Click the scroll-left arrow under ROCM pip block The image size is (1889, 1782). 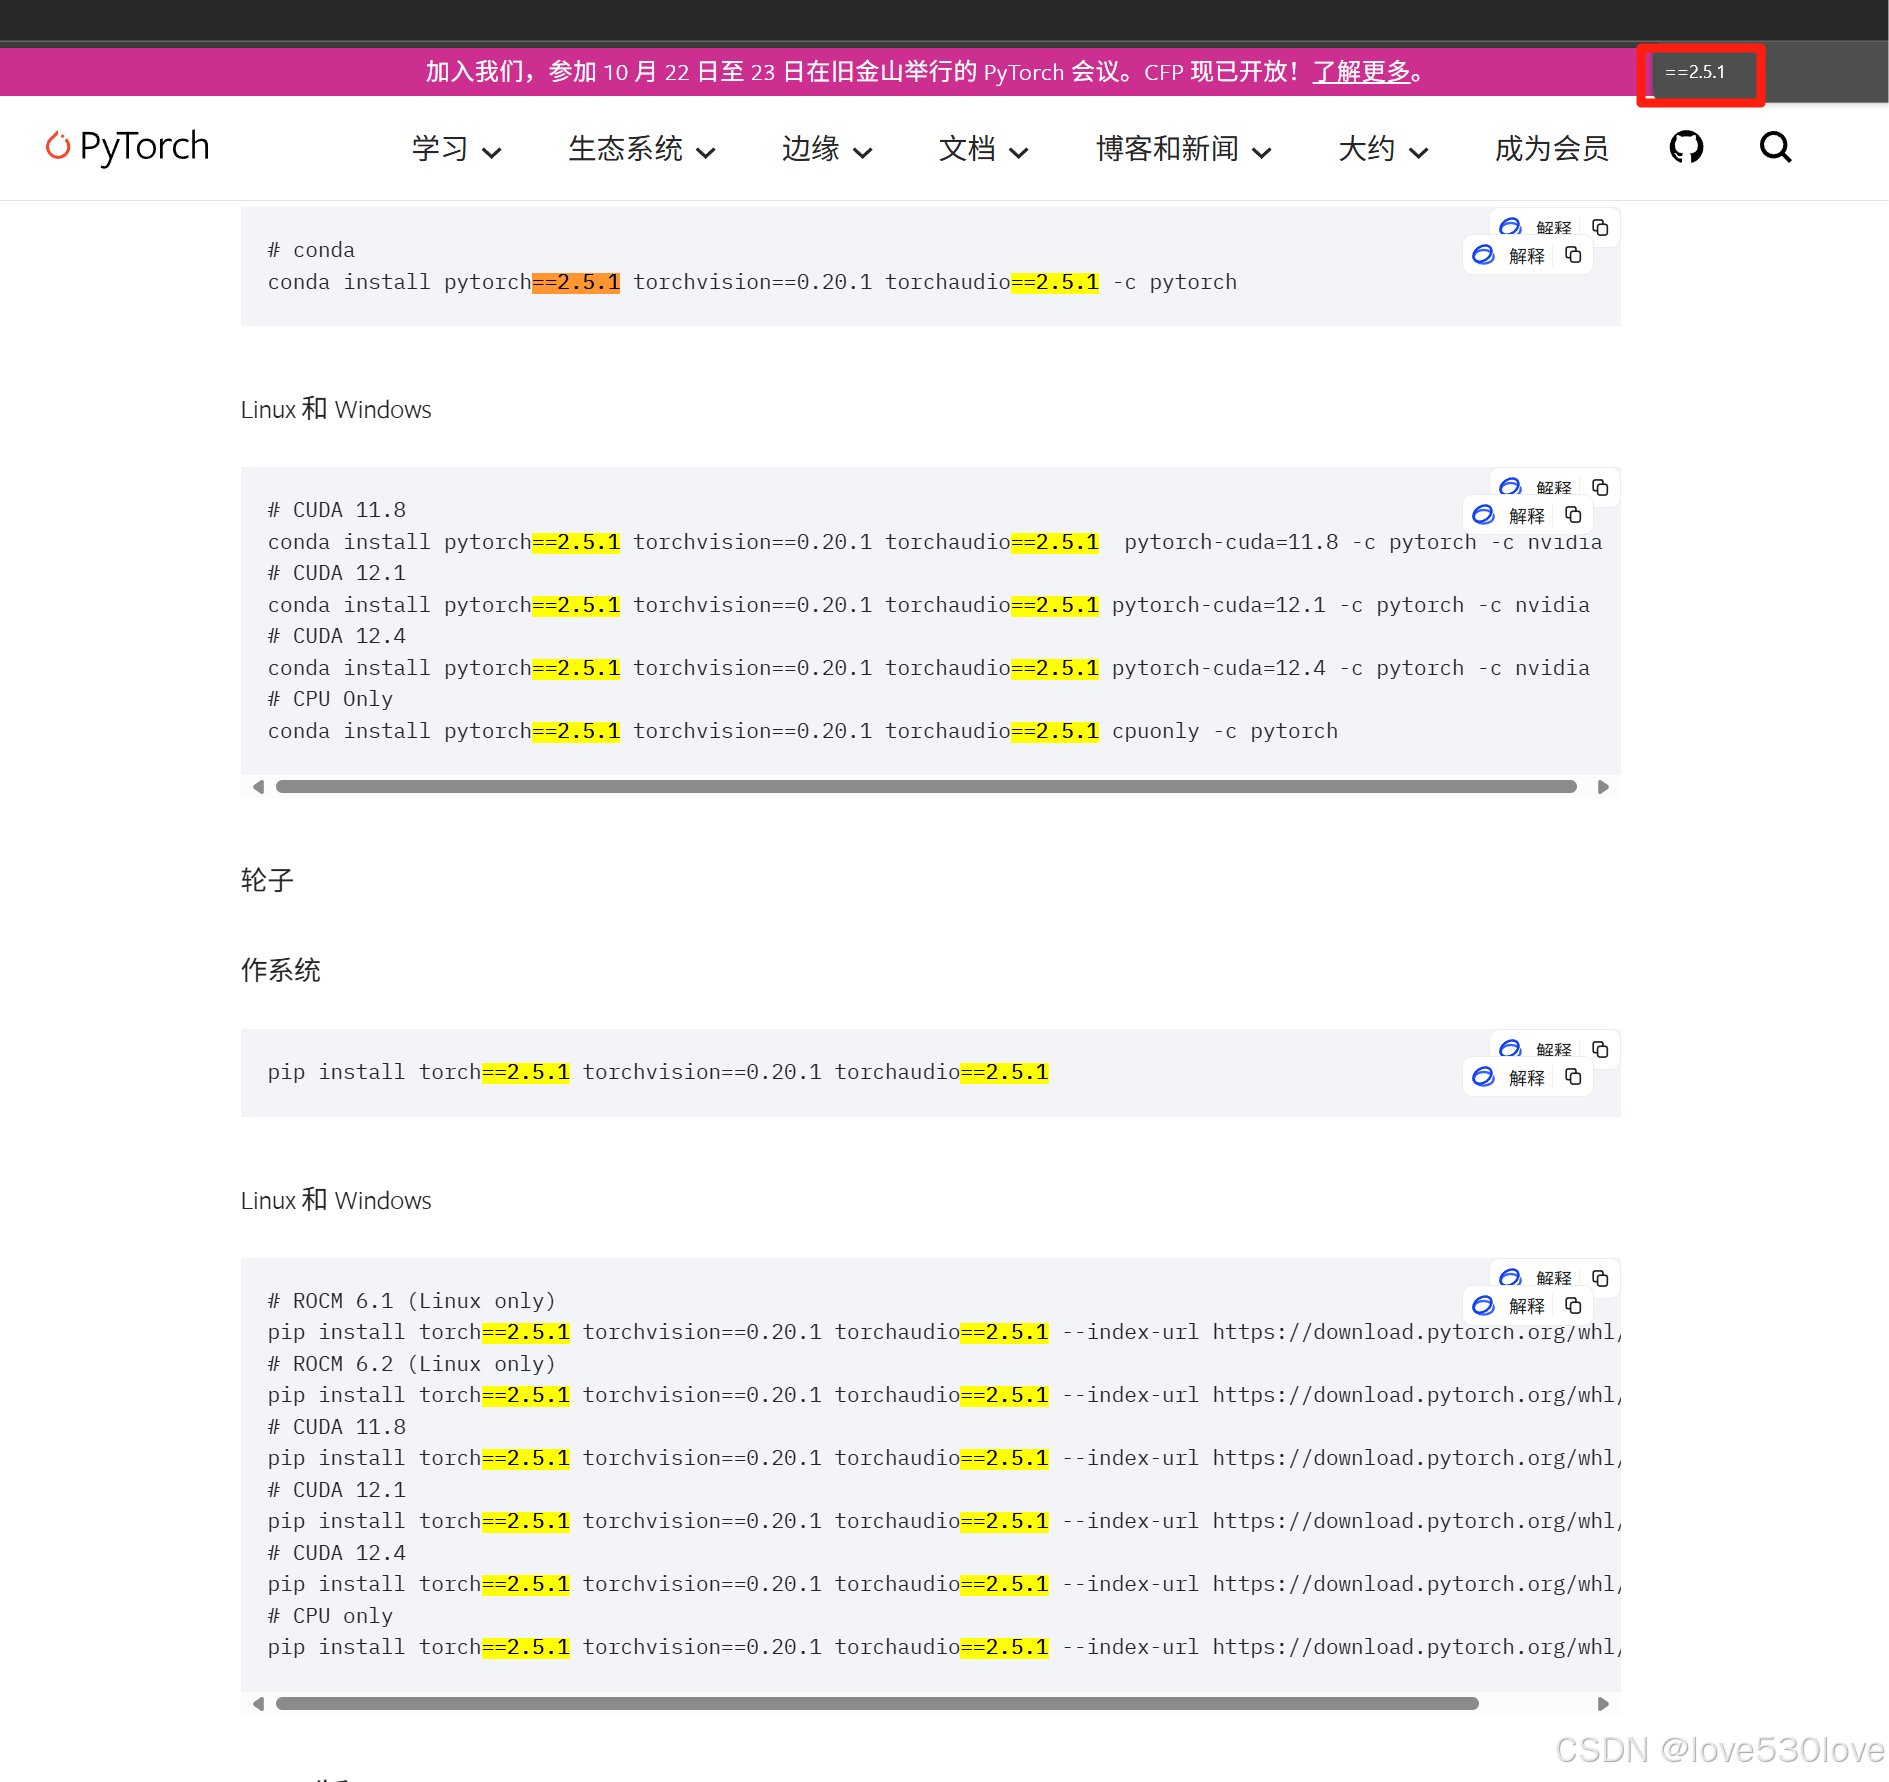click(x=258, y=1704)
